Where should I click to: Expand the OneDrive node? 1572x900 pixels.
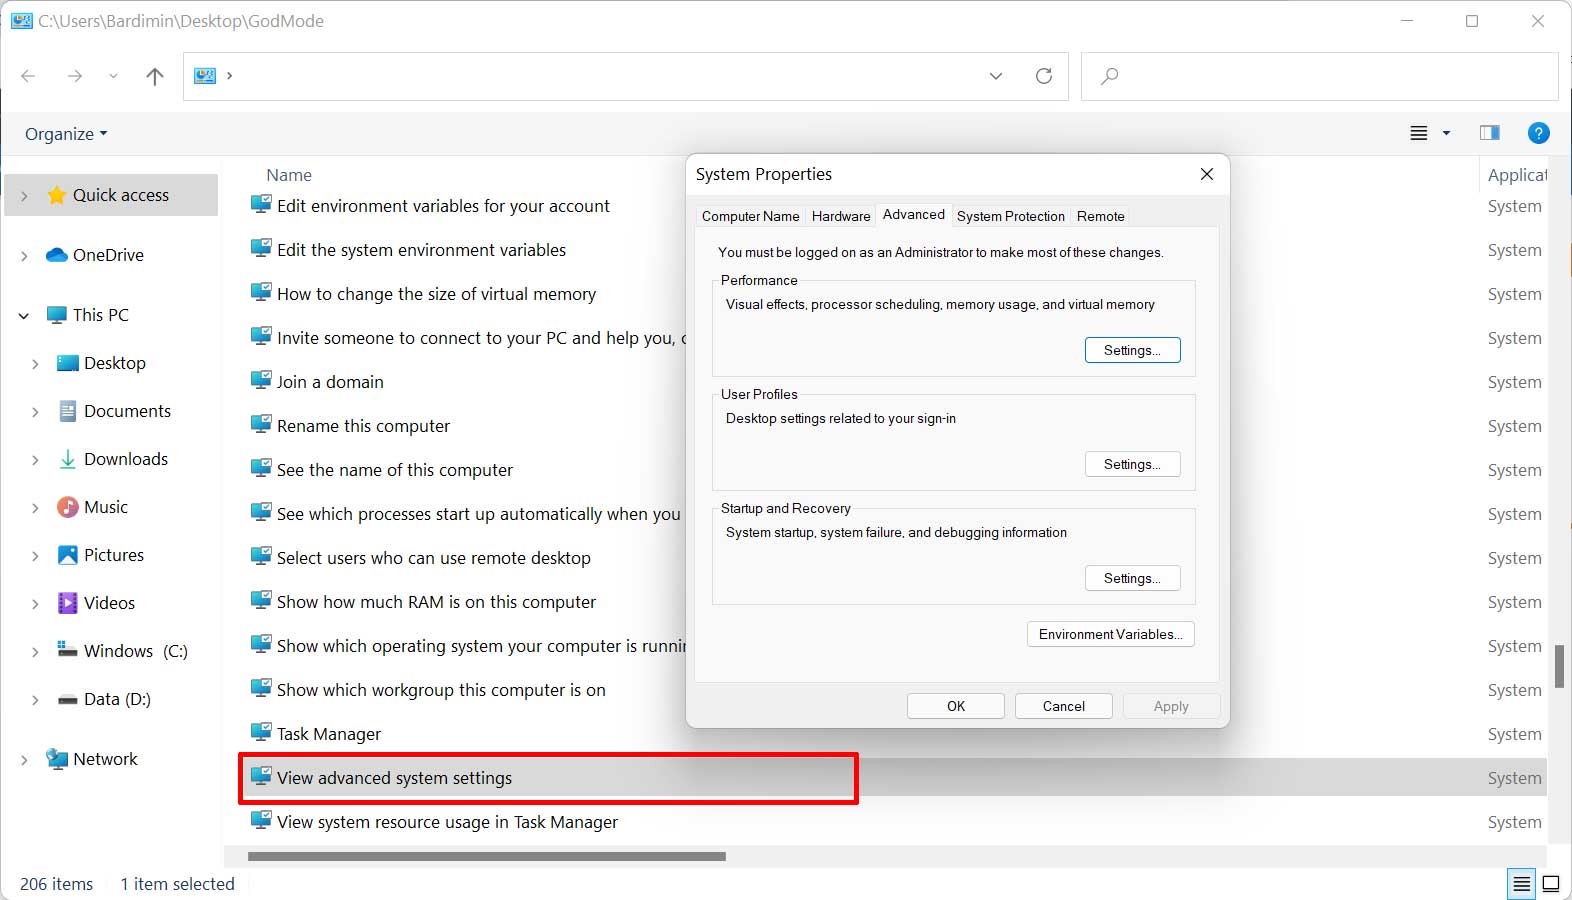[24, 256]
